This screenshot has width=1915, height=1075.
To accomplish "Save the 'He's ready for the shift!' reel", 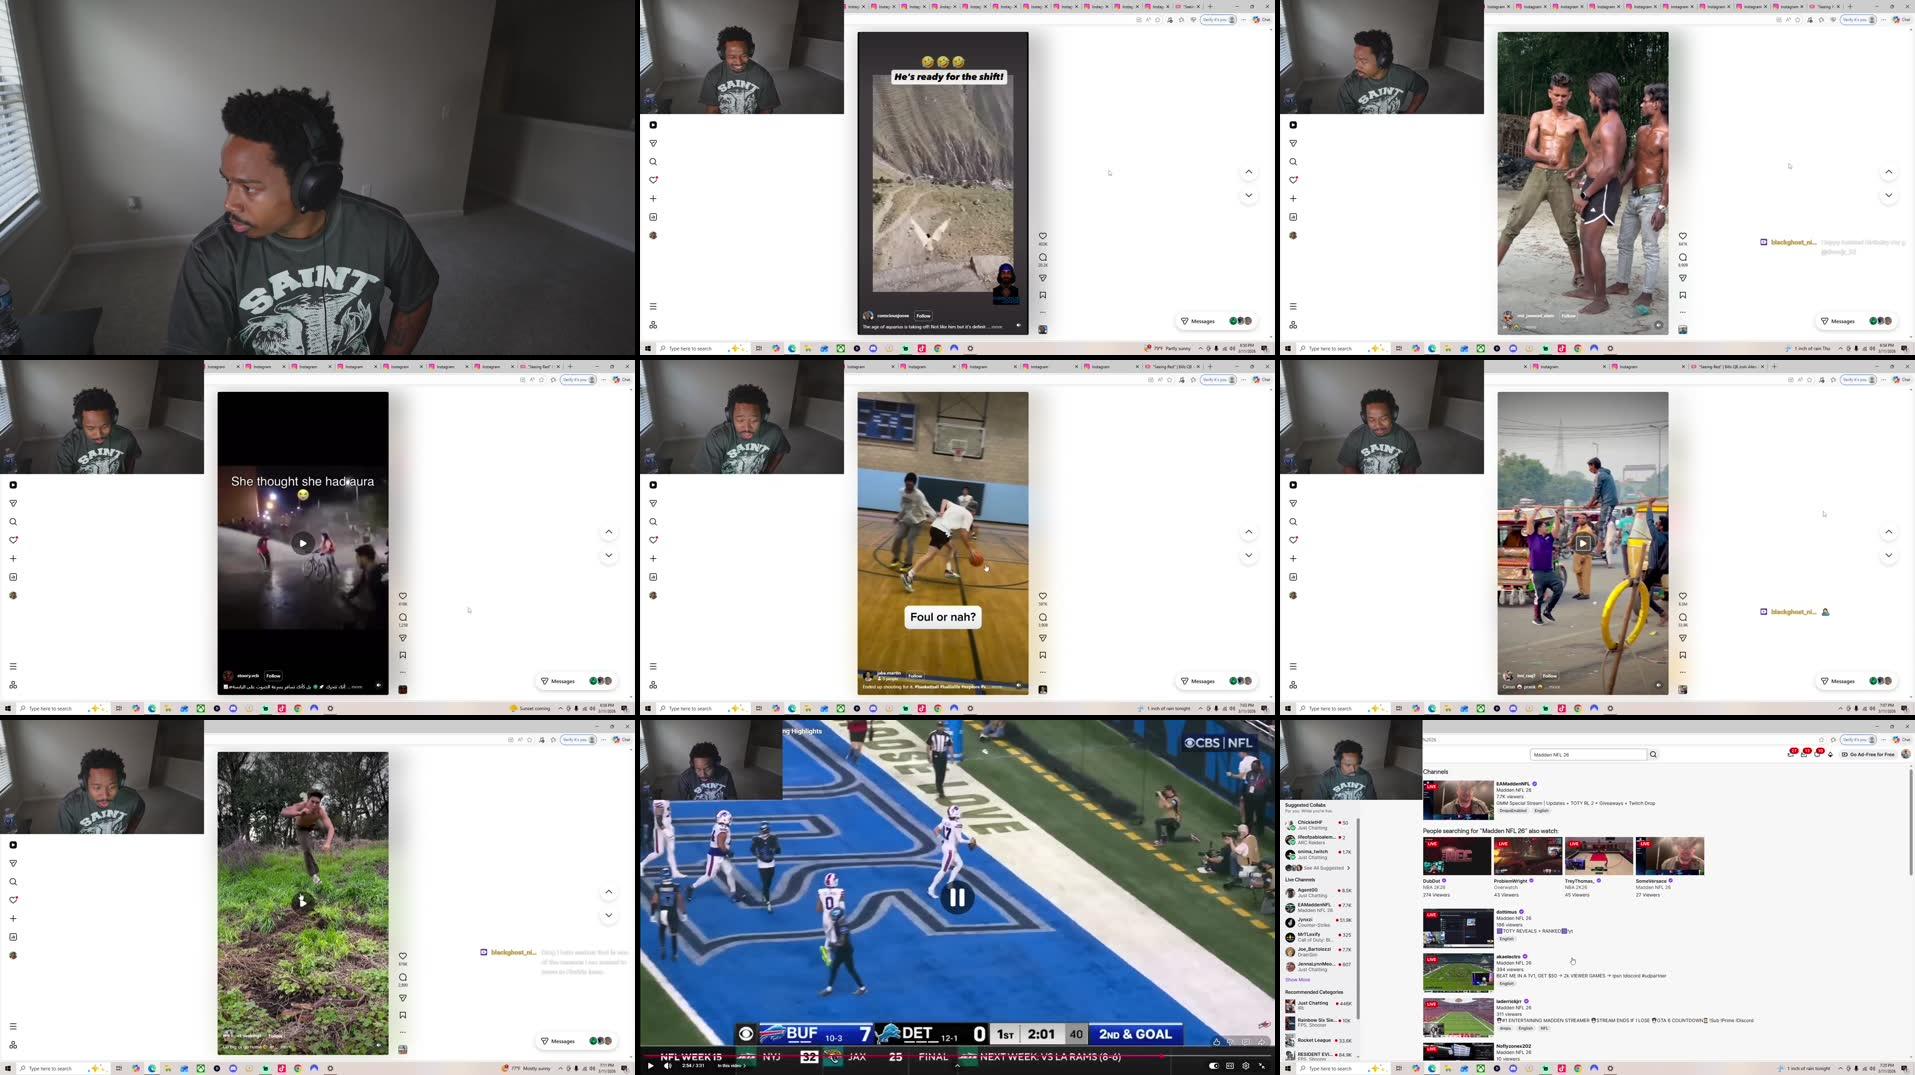I will coord(1043,294).
